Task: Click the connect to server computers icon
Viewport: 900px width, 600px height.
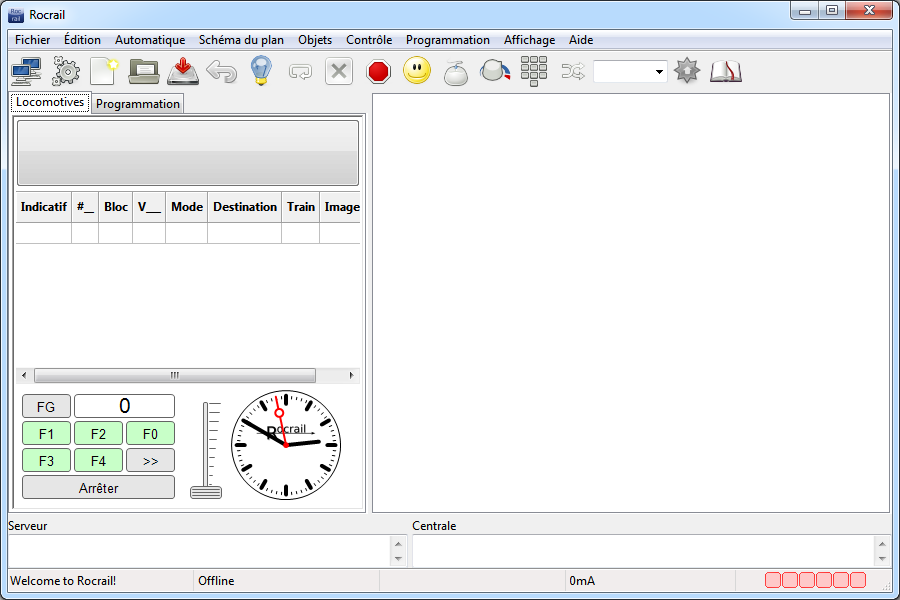Action: (x=25, y=71)
